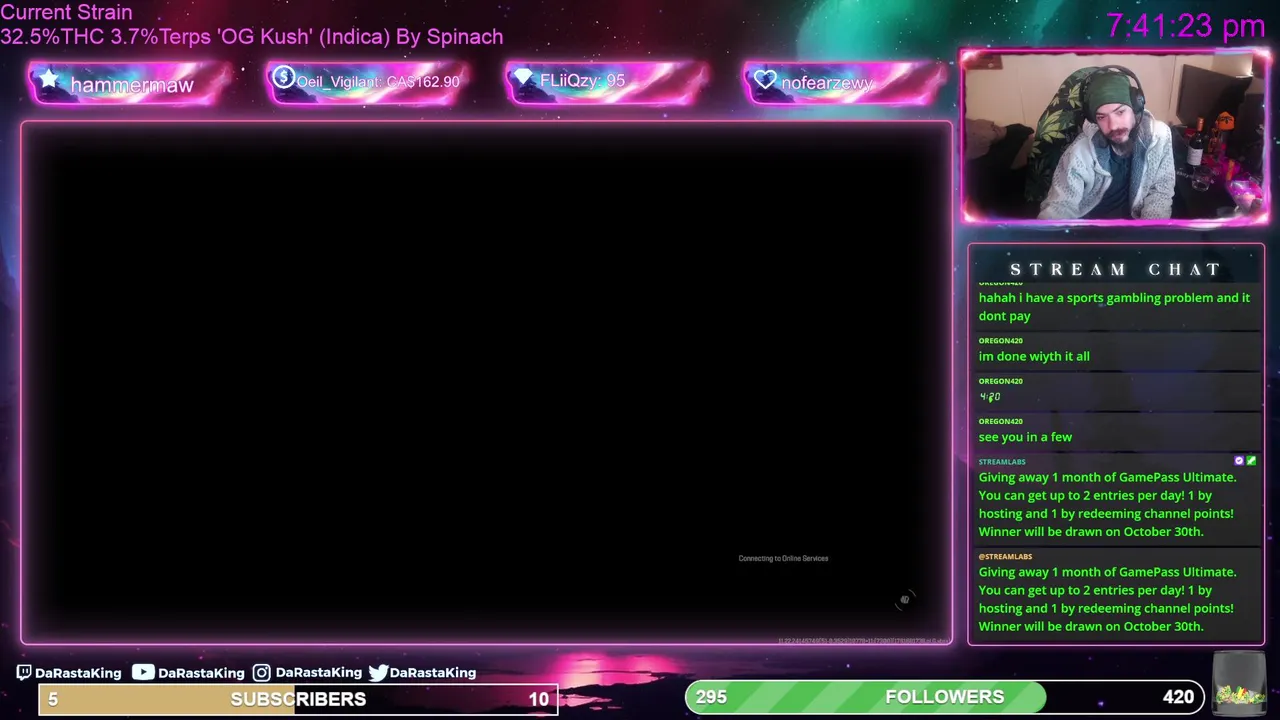Click the Streamlabs badge icons in chat
Image resolution: width=1280 pixels, height=720 pixels.
[x=1245, y=461]
